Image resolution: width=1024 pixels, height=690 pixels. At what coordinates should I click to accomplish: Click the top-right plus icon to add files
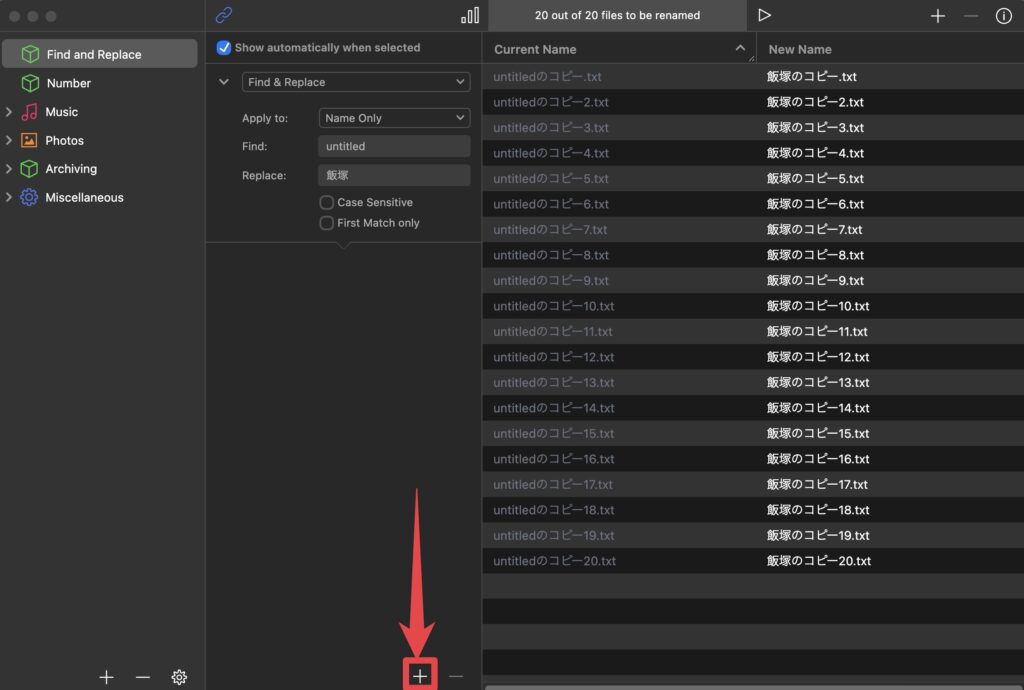[x=937, y=16]
